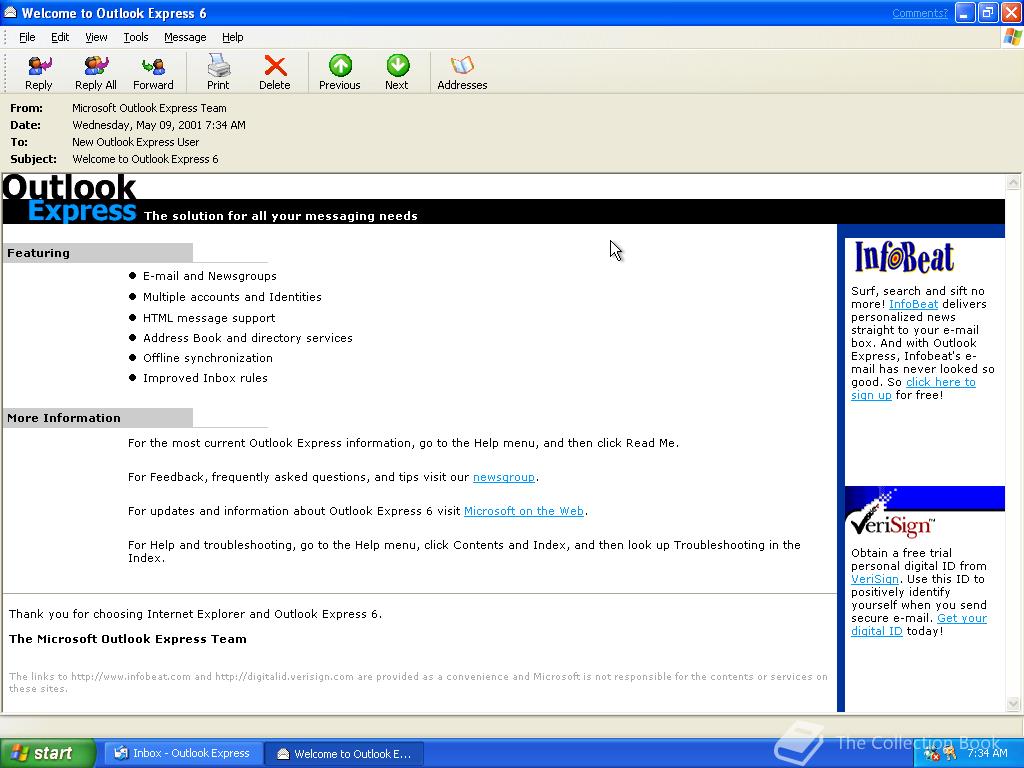This screenshot has width=1024, height=768.
Task: Click the InfoBeat text link
Action: pos(914,304)
